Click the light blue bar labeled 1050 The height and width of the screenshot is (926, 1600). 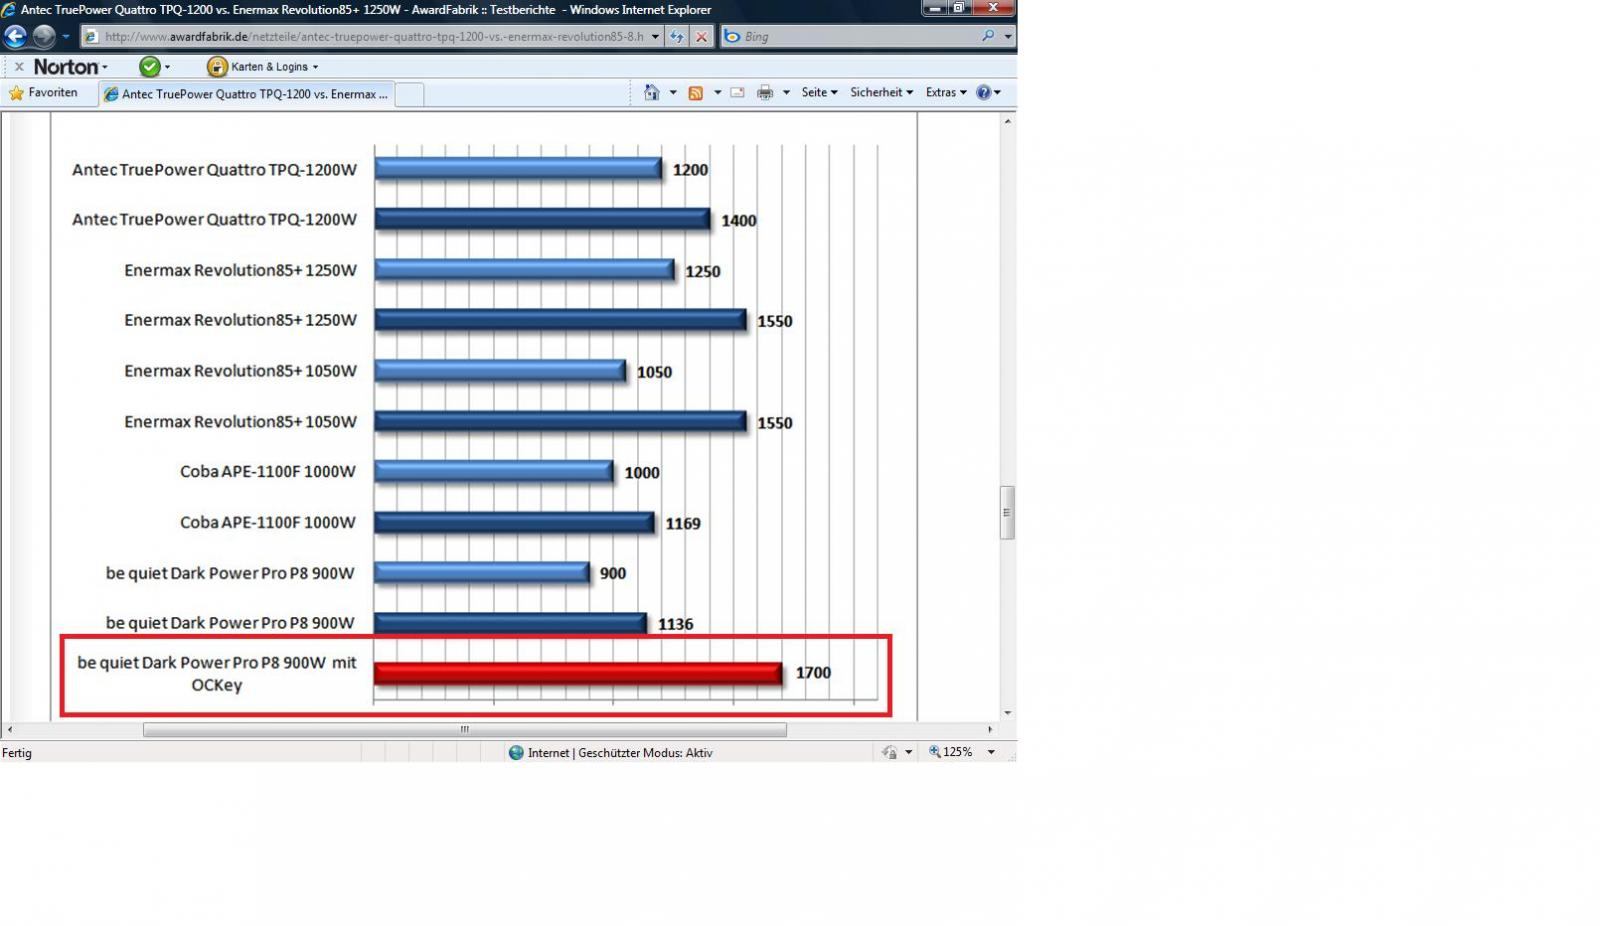pos(500,372)
